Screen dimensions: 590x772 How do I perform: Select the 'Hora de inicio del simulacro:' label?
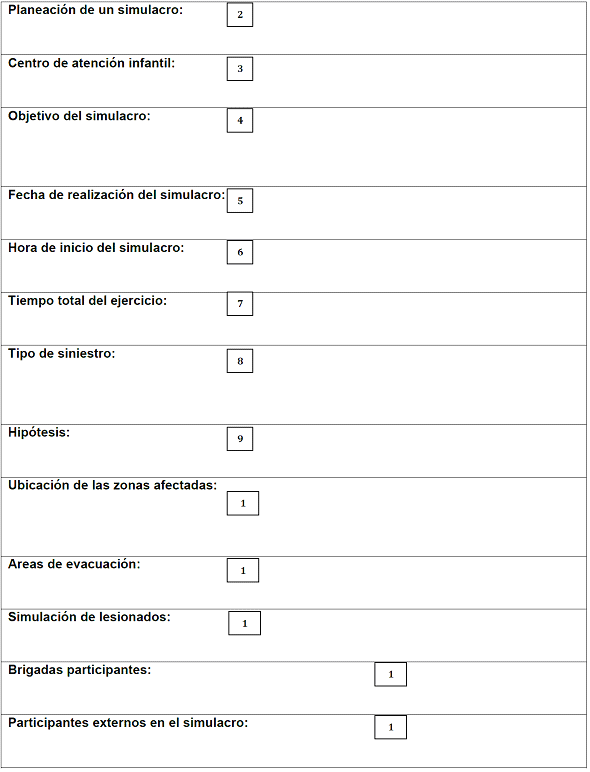[x=96, y=248]
